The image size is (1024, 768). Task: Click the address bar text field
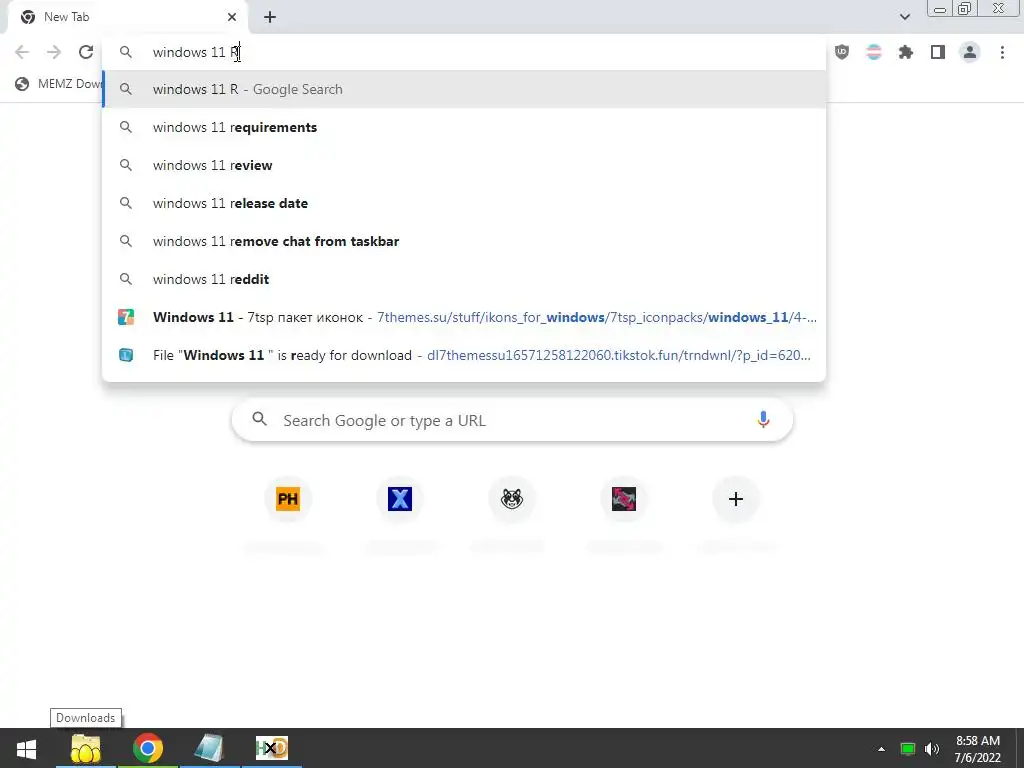tap(464, 52)
